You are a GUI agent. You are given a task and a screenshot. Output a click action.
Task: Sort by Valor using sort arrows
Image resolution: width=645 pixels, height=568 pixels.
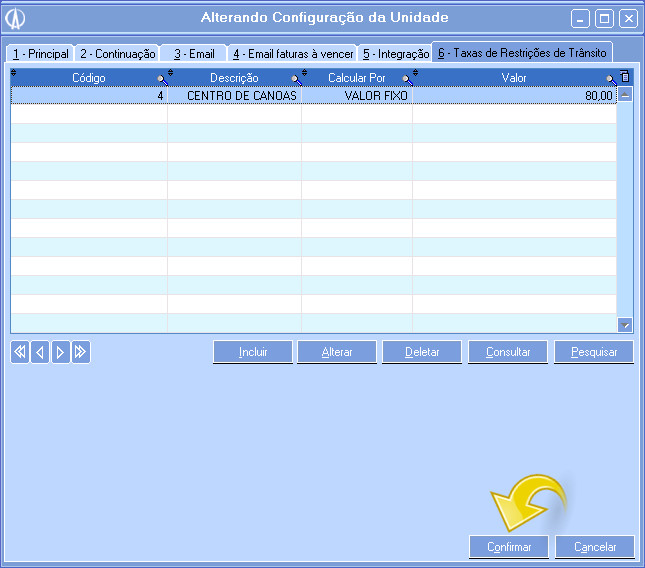[x=415, y=73]
